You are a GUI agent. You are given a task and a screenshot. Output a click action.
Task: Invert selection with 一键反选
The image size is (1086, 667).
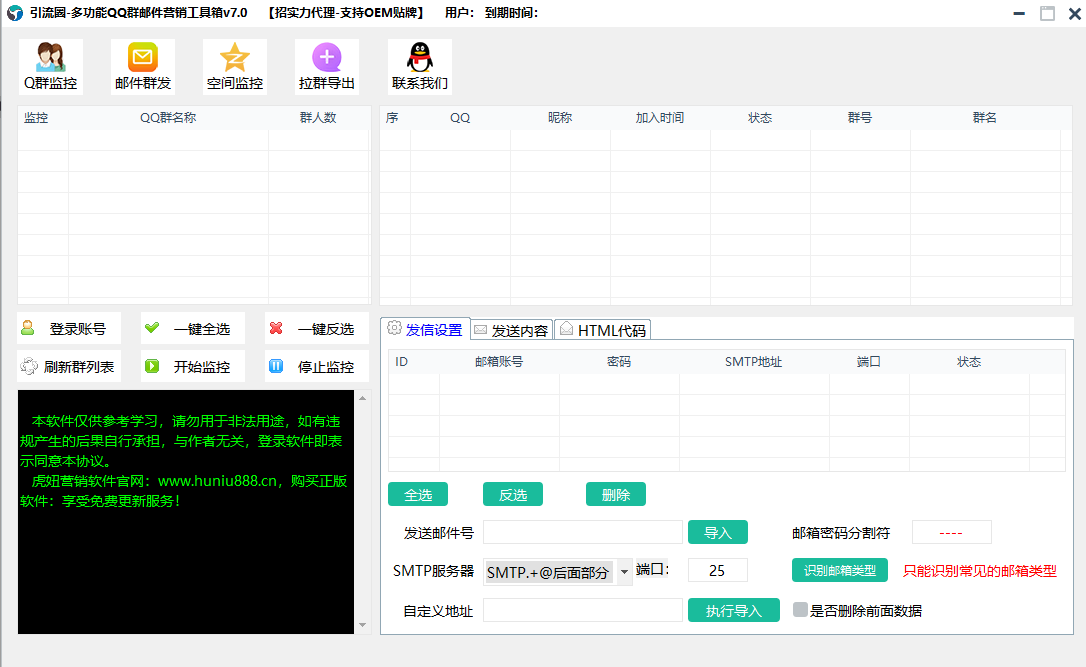click(317, 328)
